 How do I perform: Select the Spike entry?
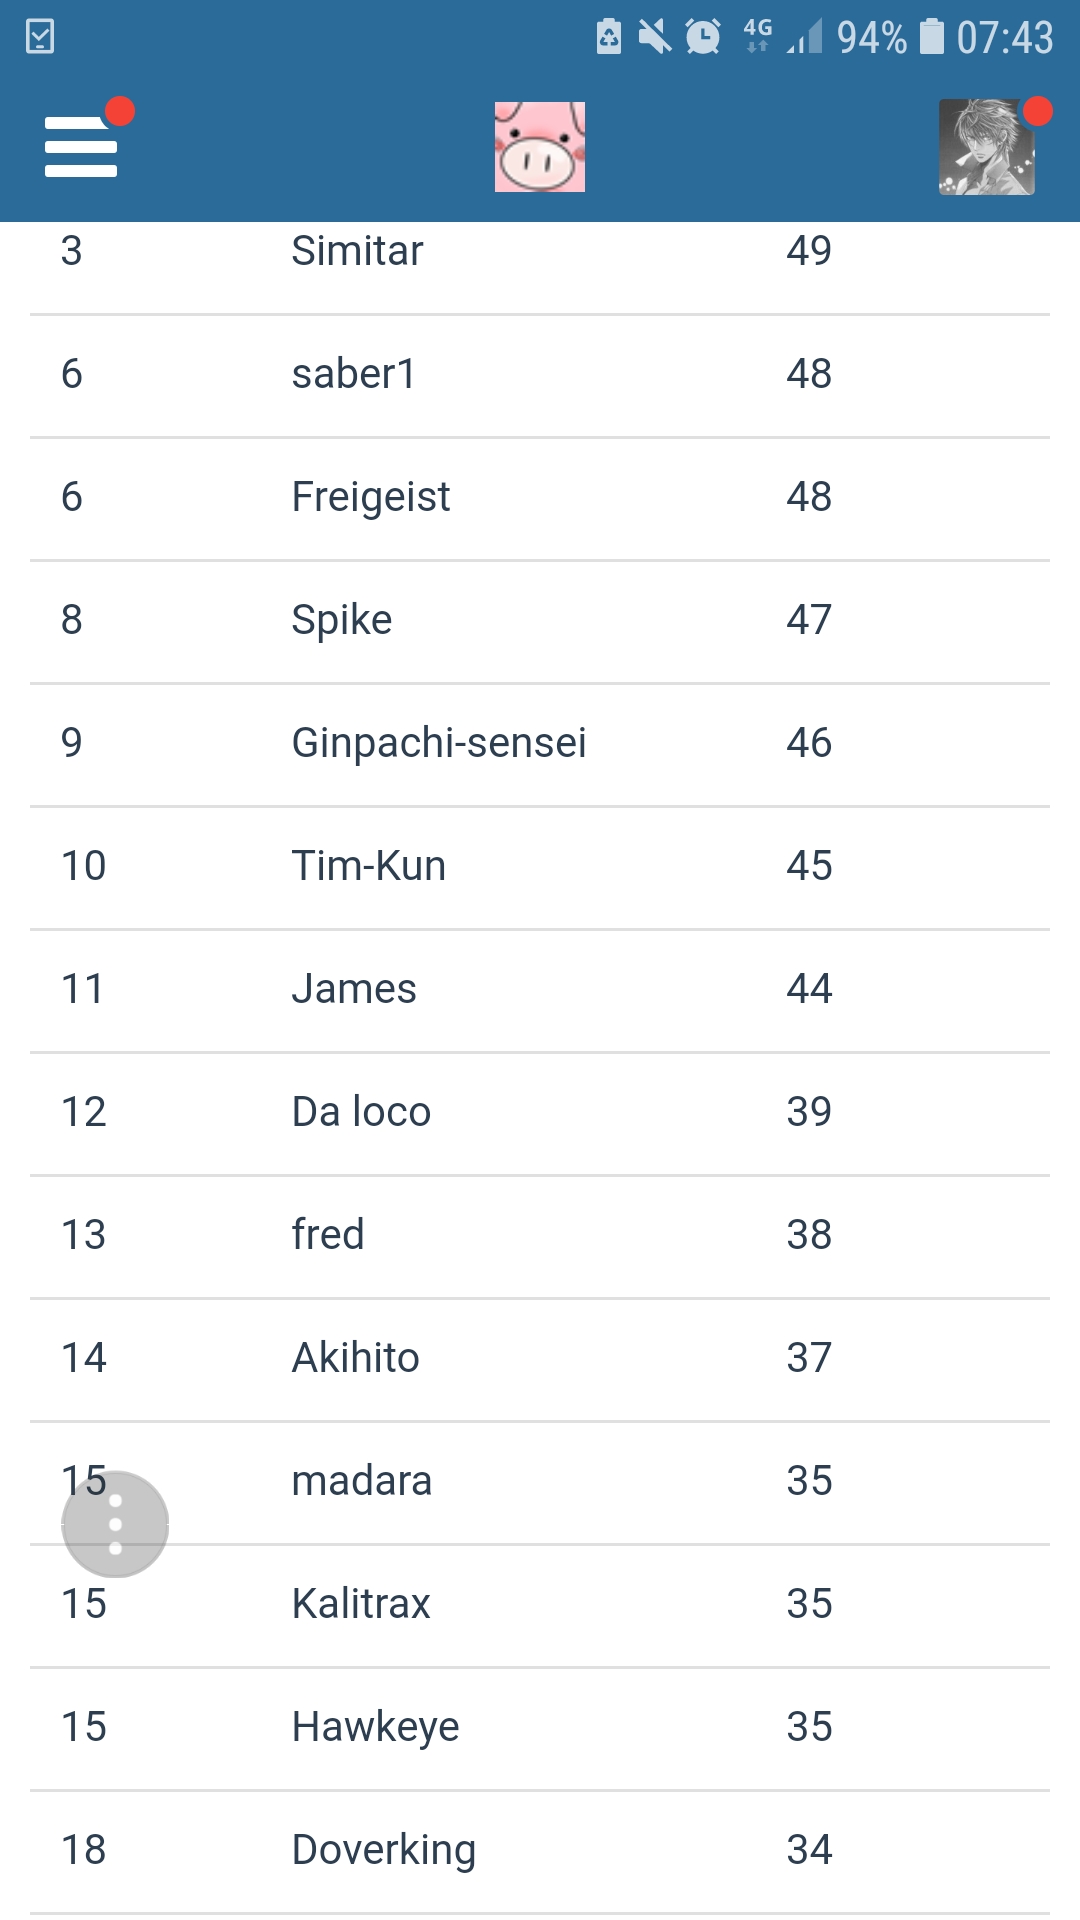540,622
